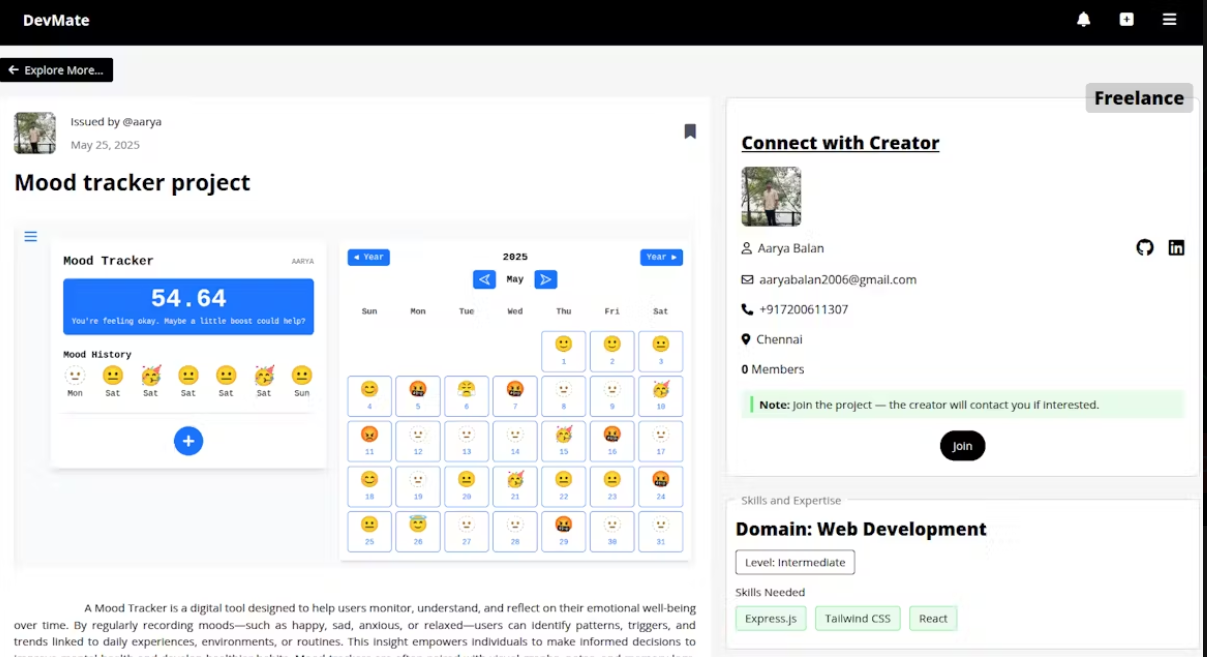Go back with Explore More button
This screenshot has height=657, width=1207.
click(x=56, y=70)
